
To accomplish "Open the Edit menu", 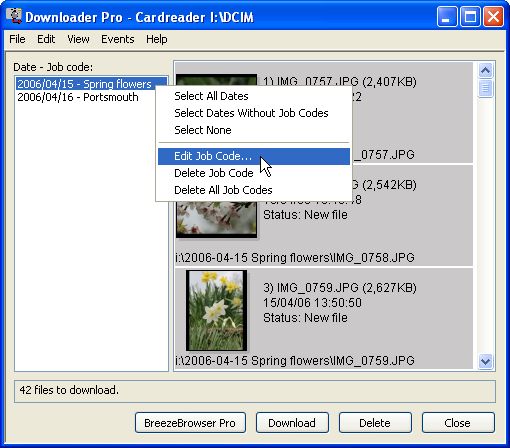I will [46, 39].
